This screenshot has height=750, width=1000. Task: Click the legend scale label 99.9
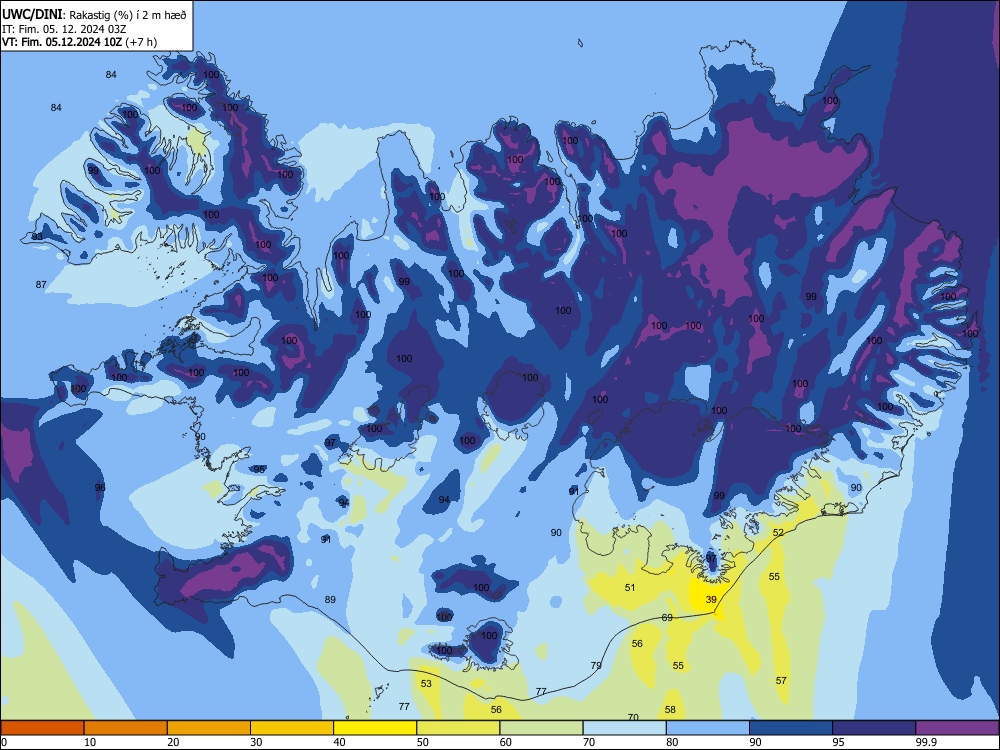pyautogui.click(x=926, y=742)
